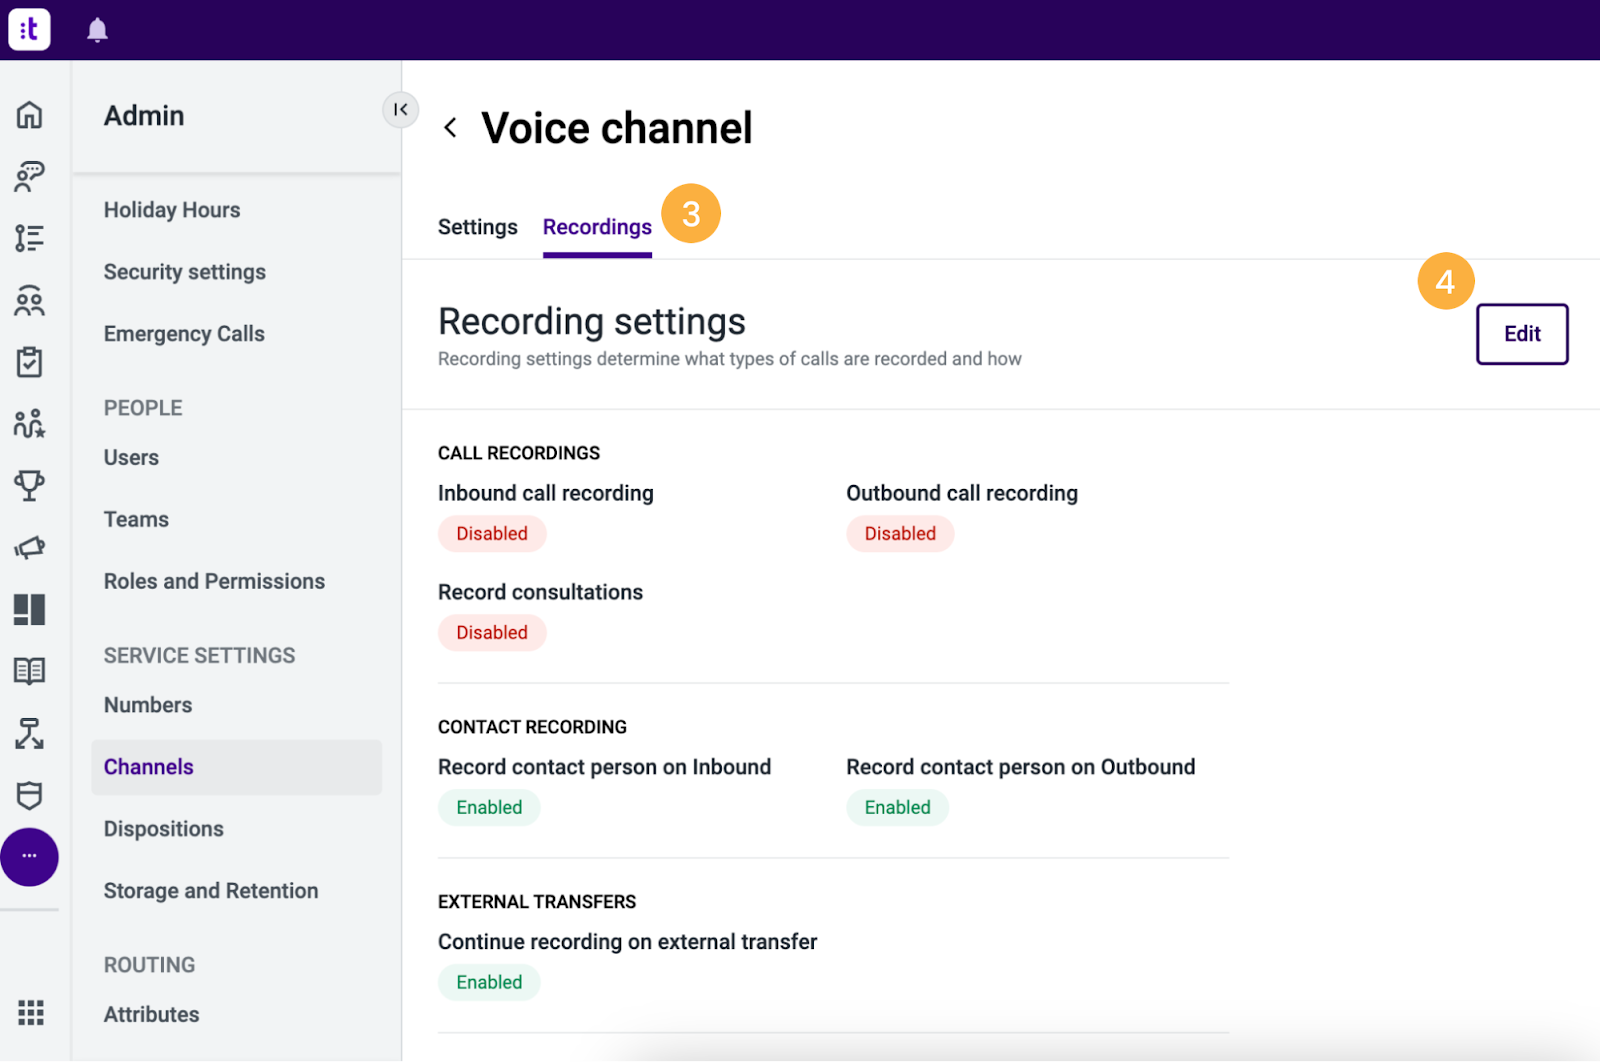
Task: Select the Conversations speech-bubble icon
Action: pos(30,177)
